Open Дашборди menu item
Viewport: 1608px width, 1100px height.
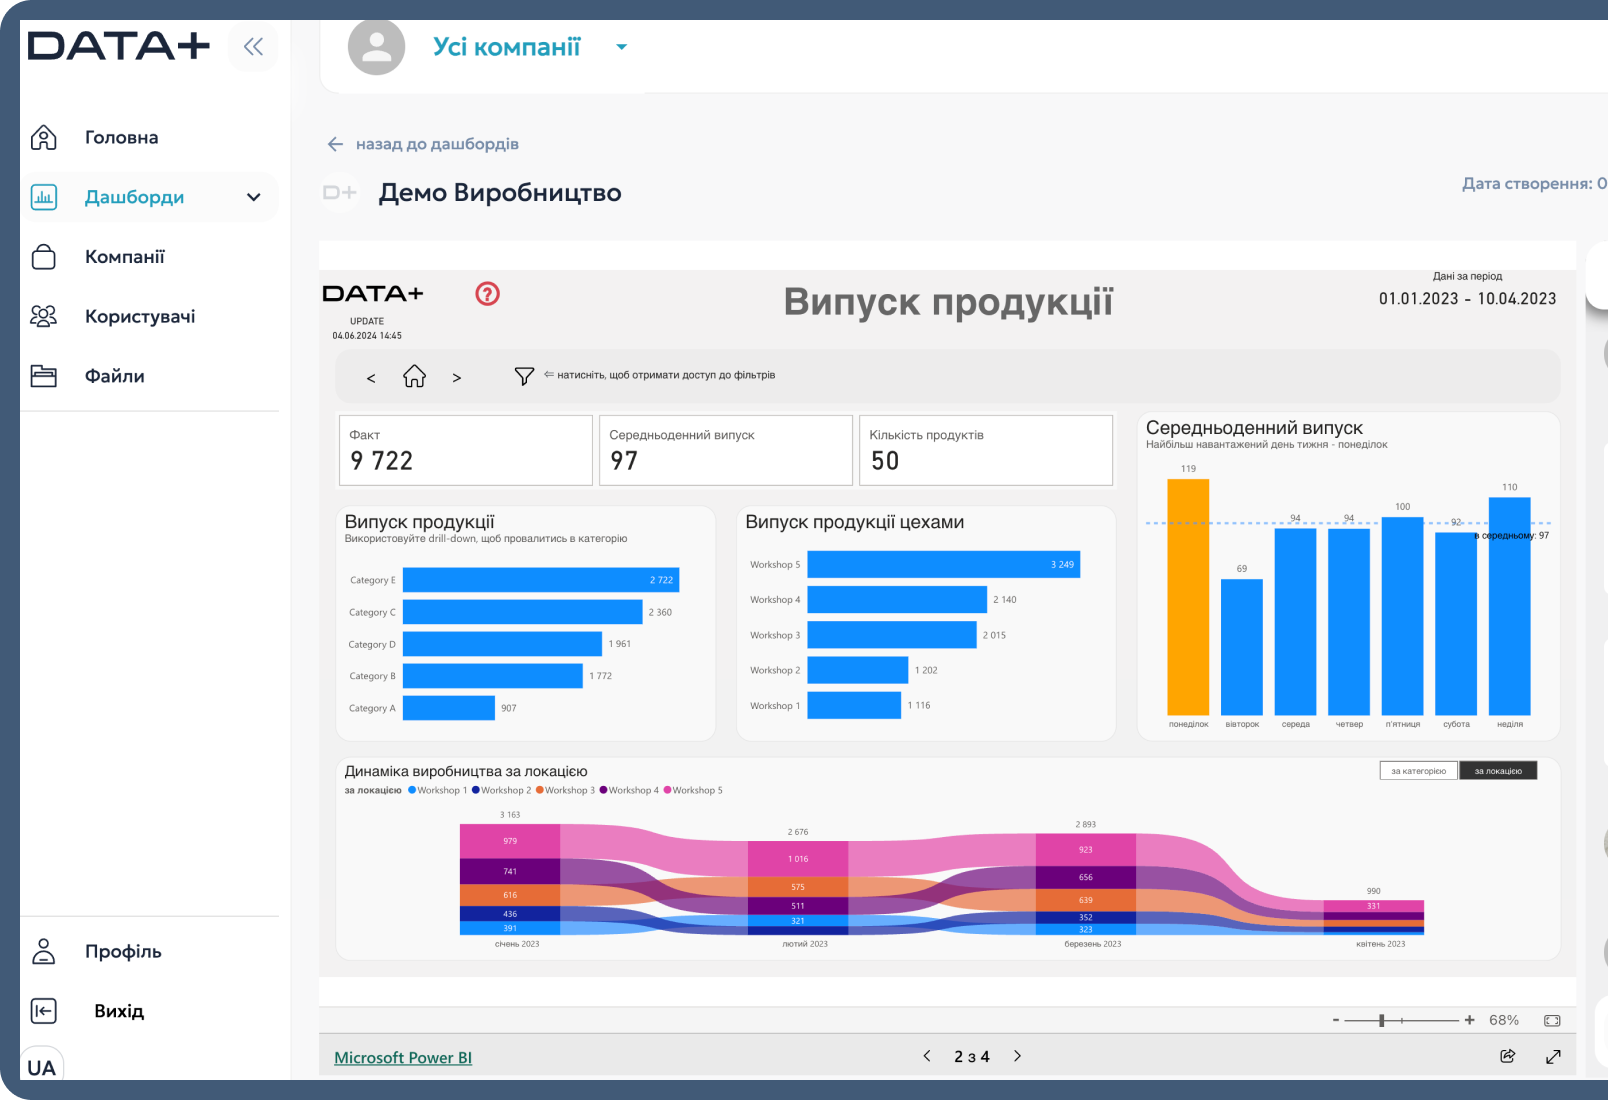tap(134, 197)
